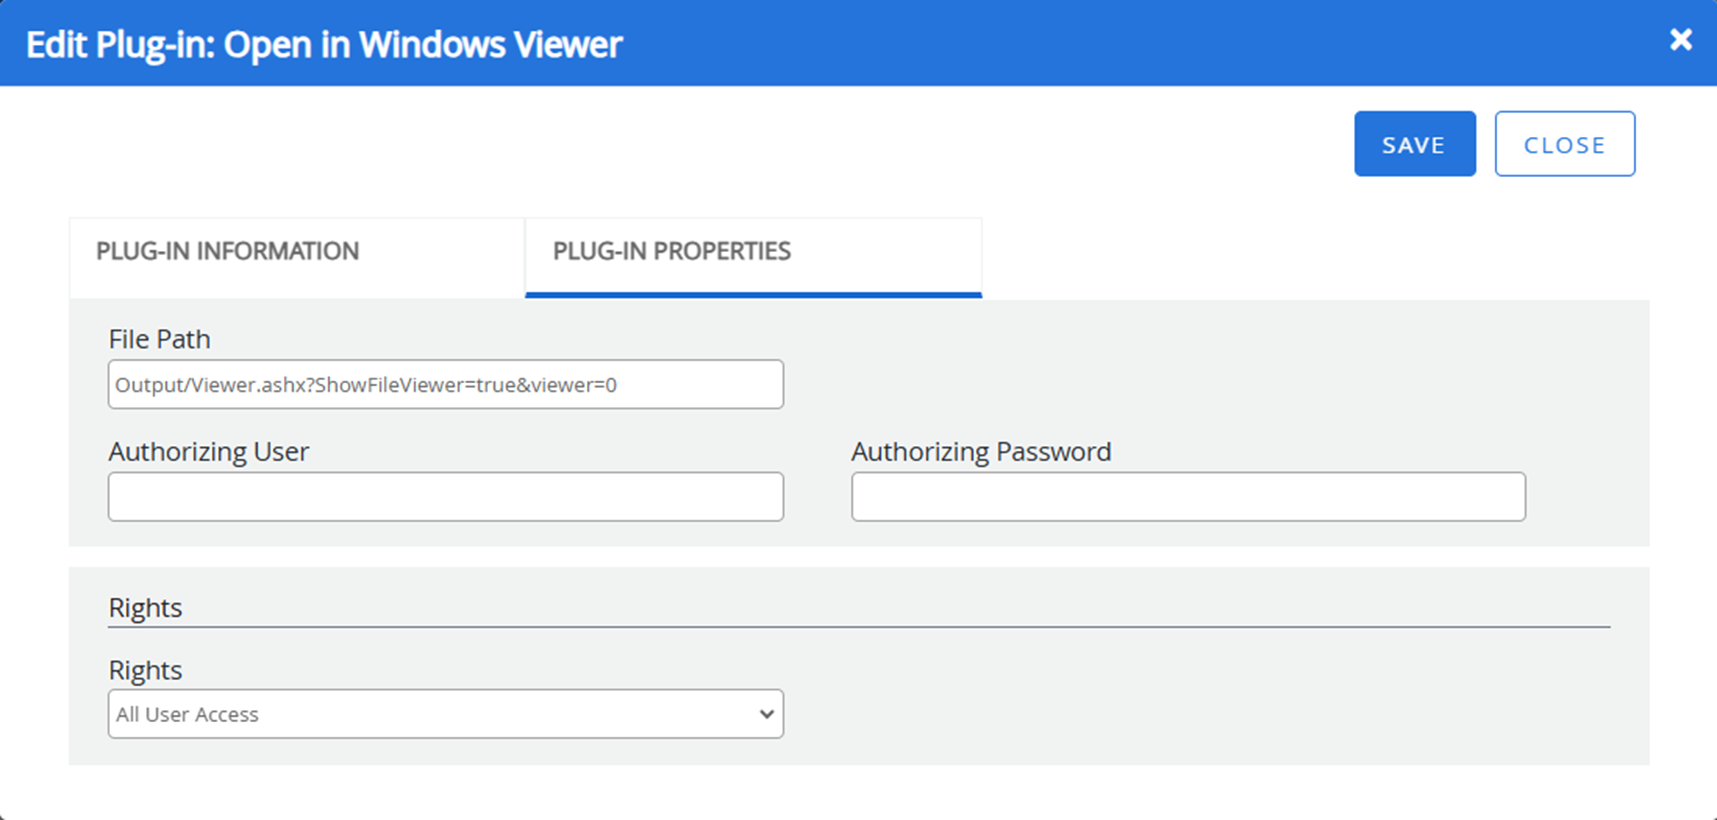Select the Plug-in Properties tab
This screenshot has height=820, width=1717.
[x=753, y=257]
